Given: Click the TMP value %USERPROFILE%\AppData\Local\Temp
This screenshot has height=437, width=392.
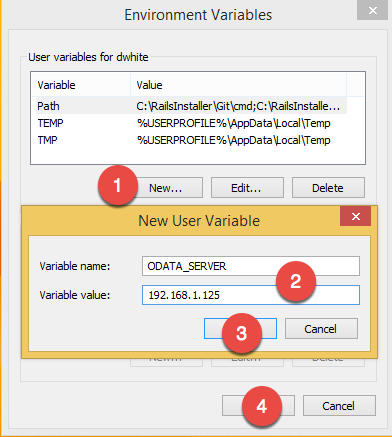Looking at the screenshot, I should [234, 140].
